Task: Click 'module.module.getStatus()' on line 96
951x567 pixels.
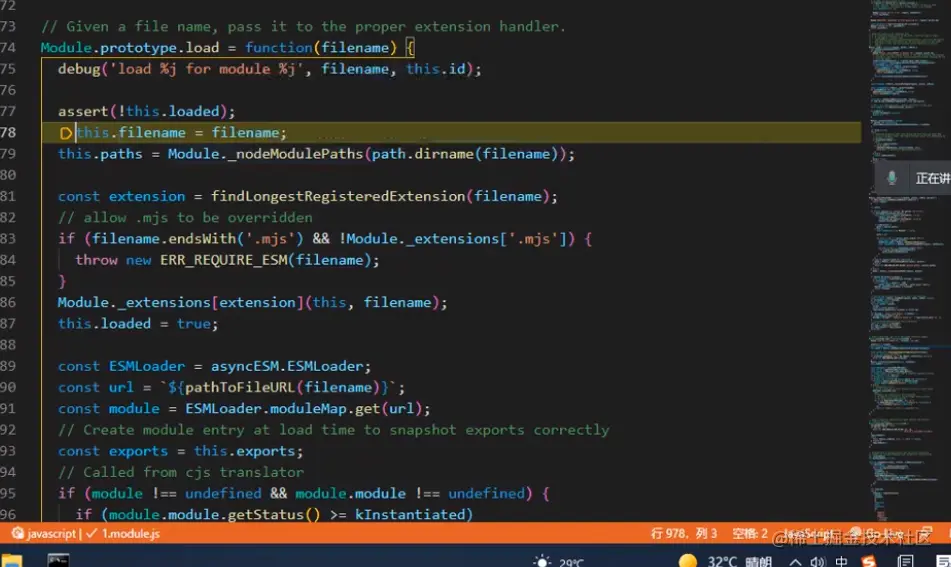Action: [214, 514]
